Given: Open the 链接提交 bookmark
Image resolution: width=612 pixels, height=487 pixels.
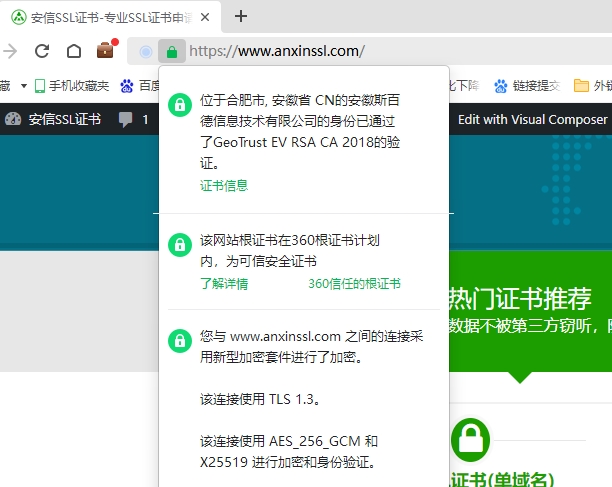Looking at the screenshot, I should [527, 85].
